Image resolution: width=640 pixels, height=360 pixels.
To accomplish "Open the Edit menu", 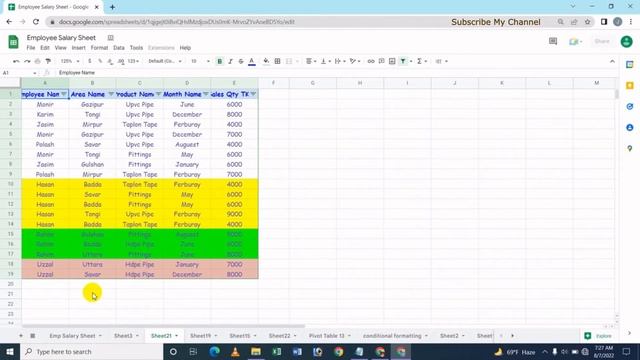I will tap(45, 48).
